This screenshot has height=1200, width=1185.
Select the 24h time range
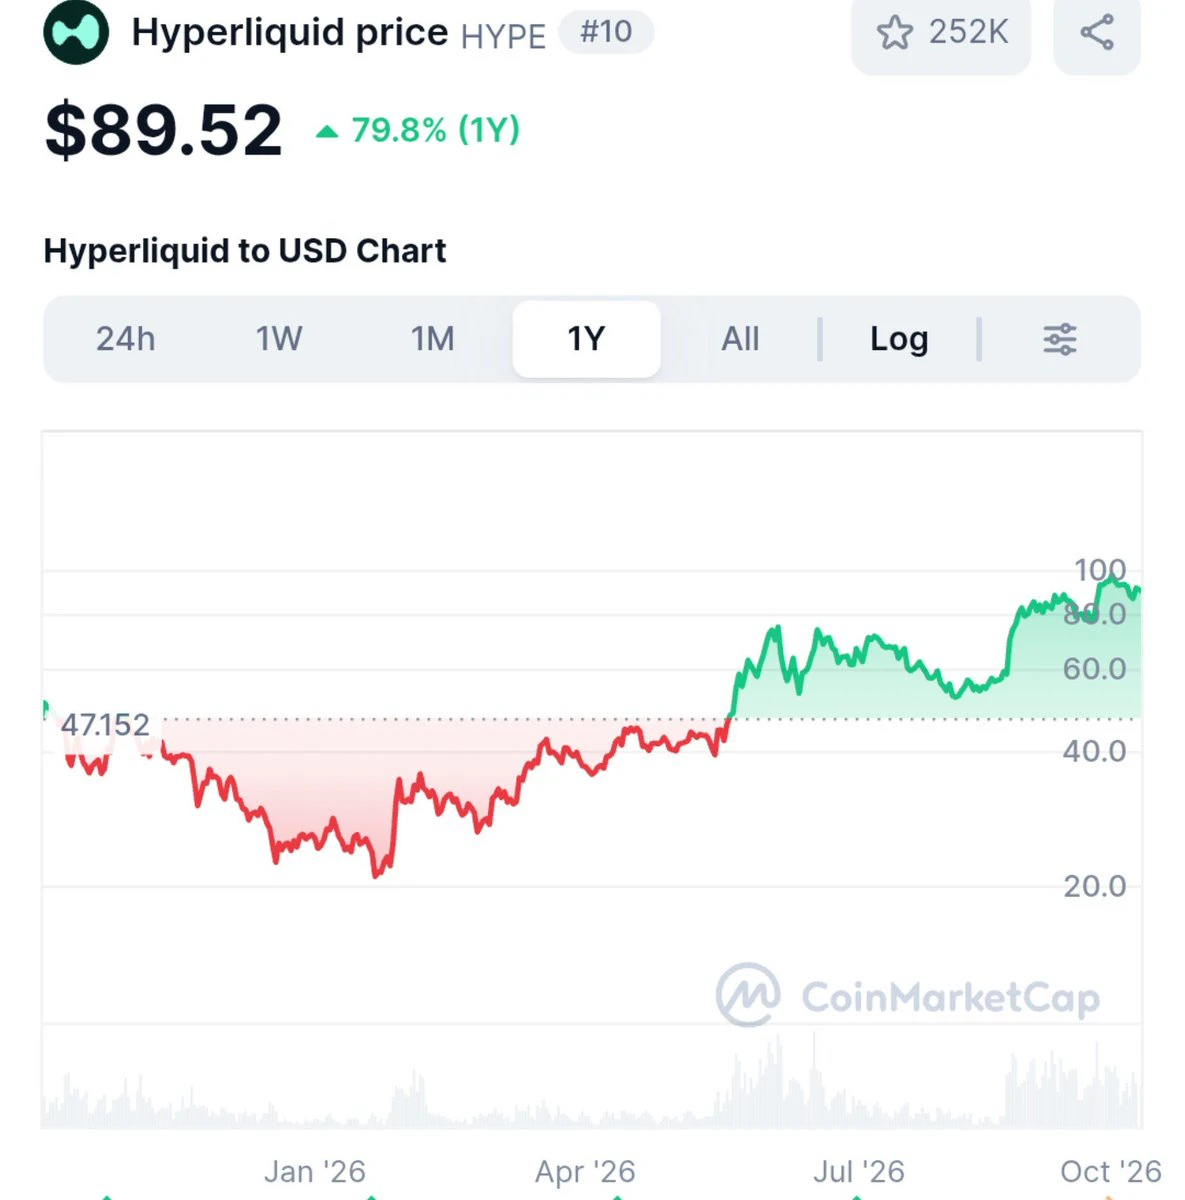[126, 339]
